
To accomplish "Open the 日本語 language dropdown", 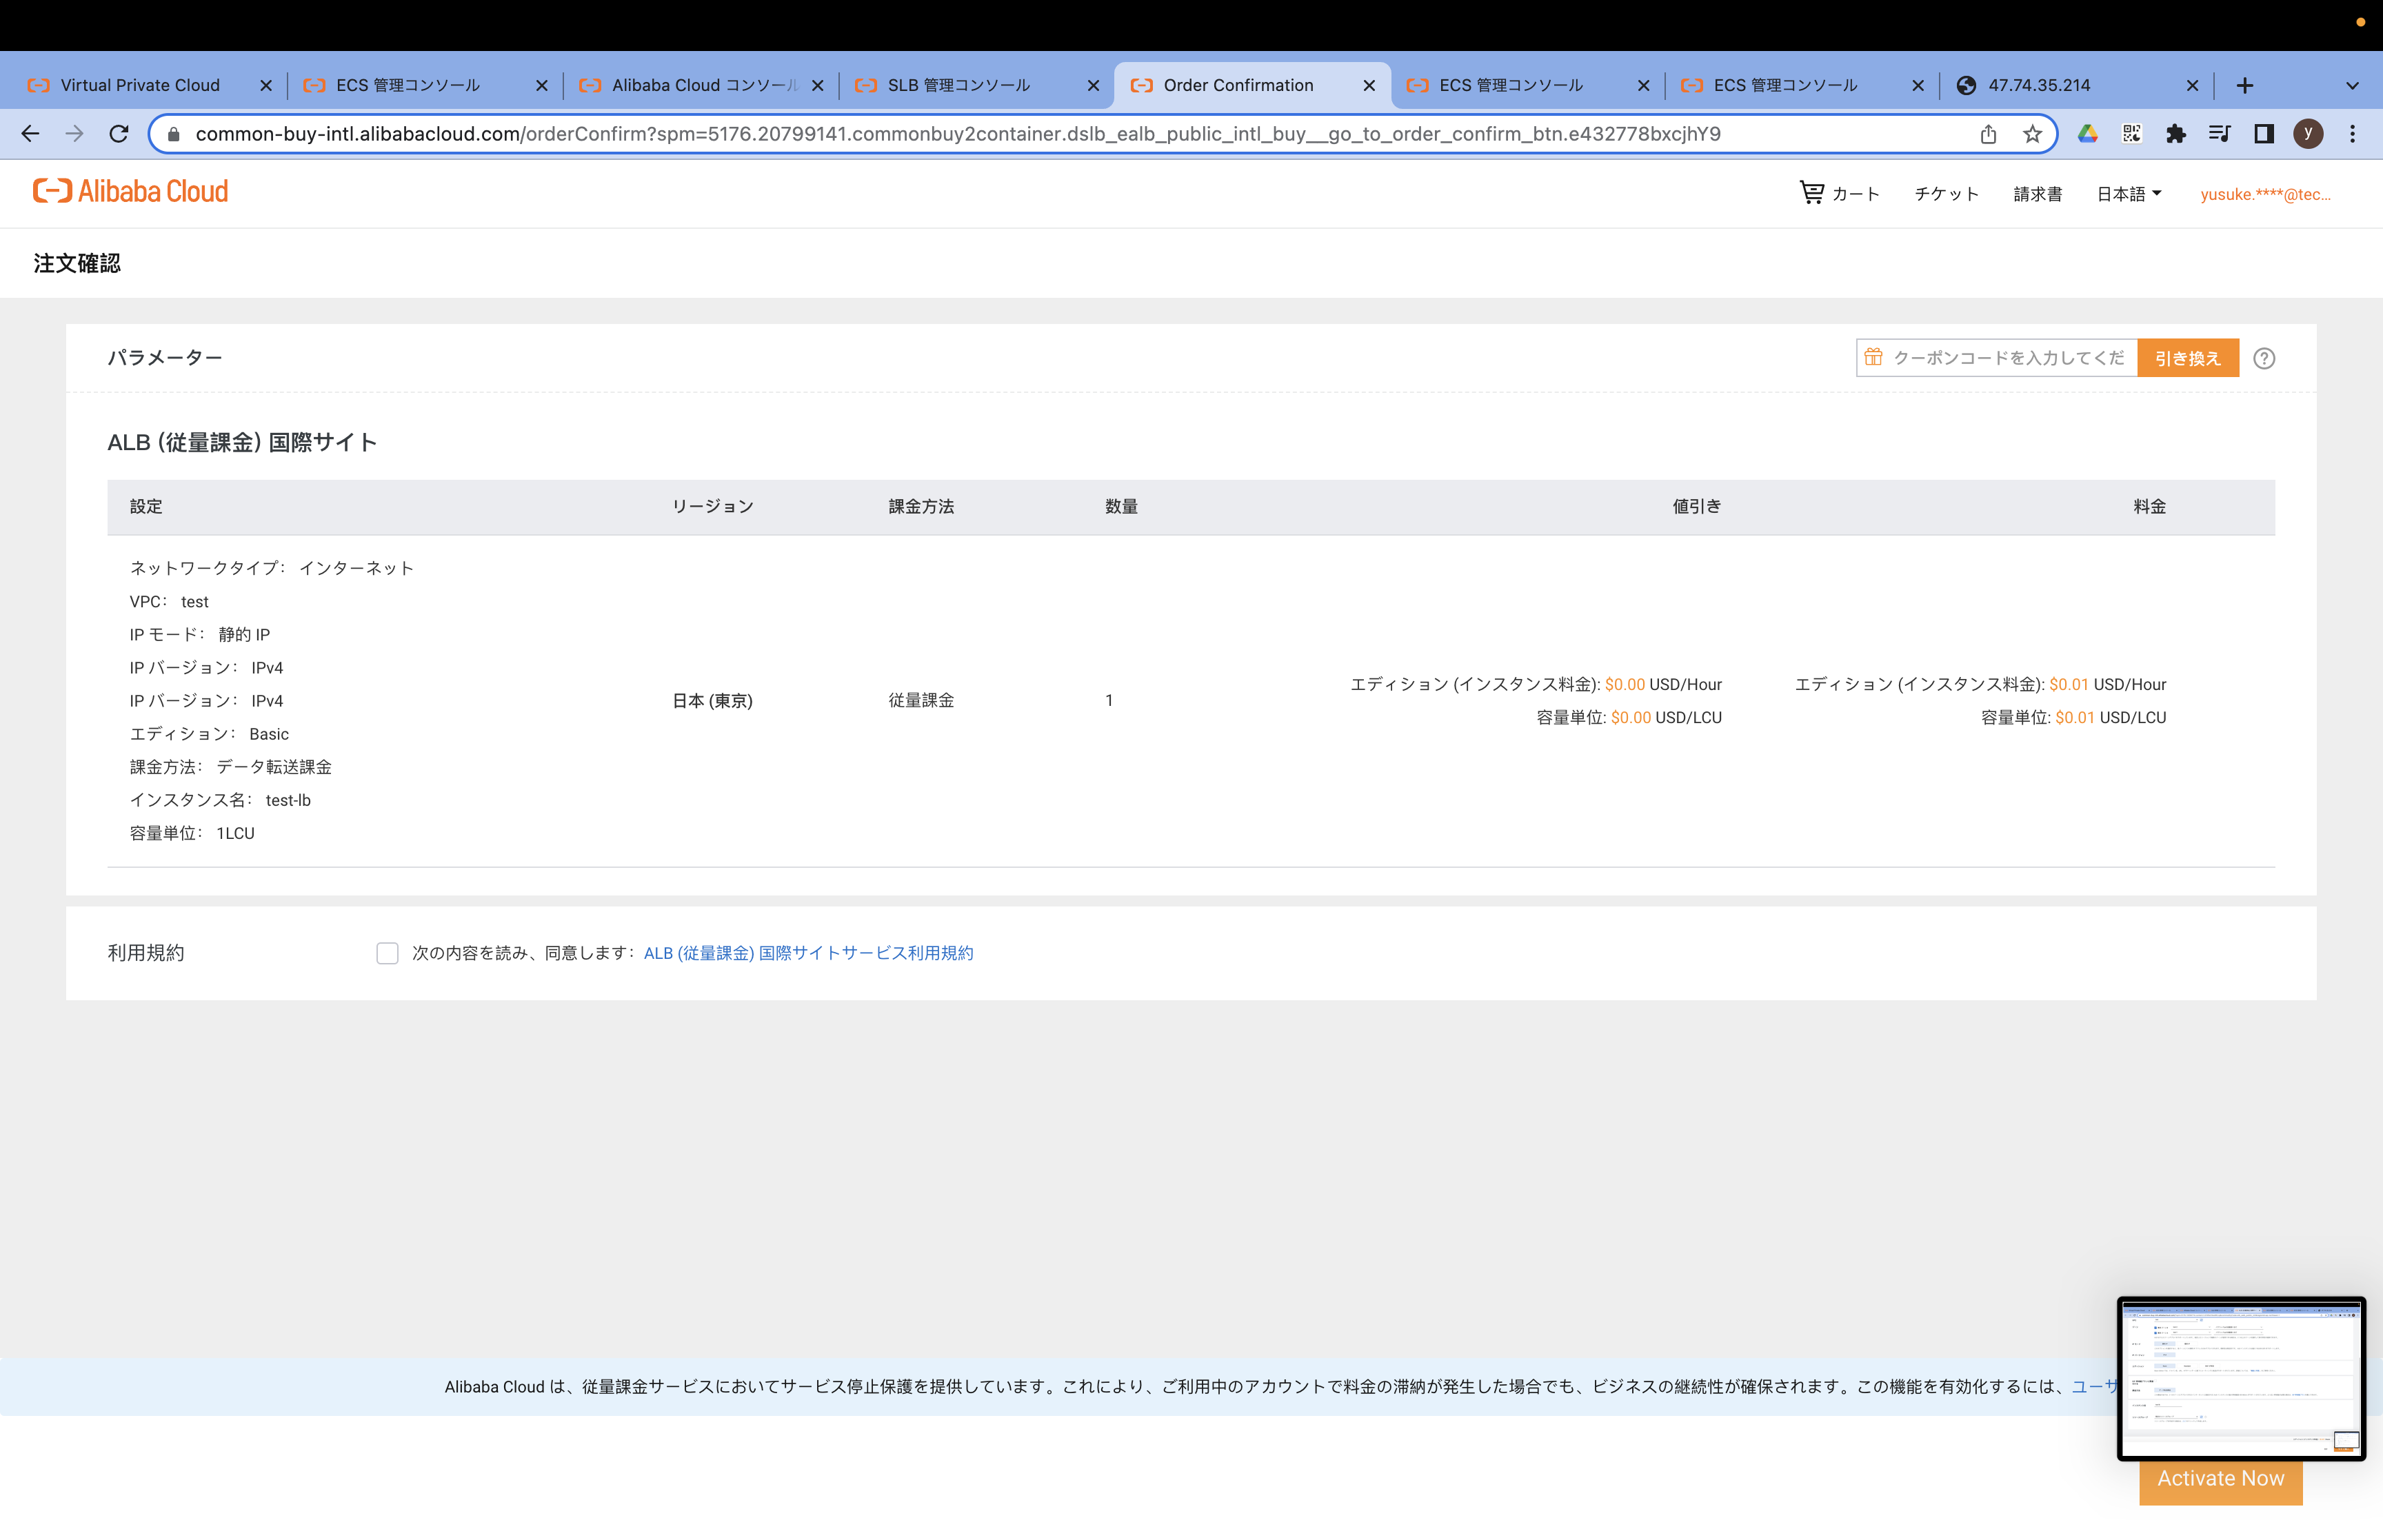I will click(x=2128, y=193).
